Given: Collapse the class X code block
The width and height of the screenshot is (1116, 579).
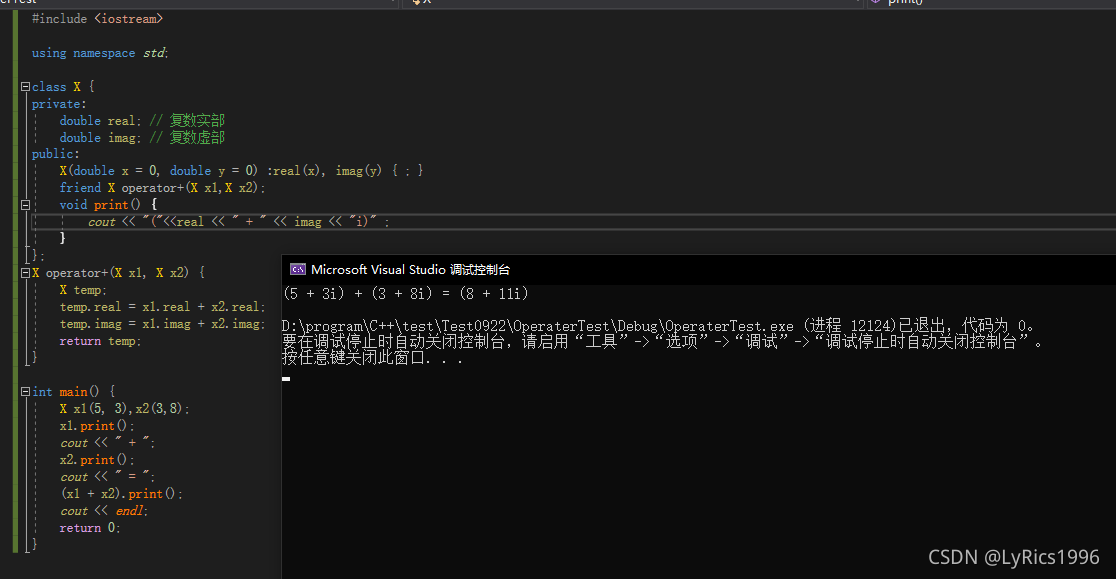Looking at the screenshot, I should [x=26, y=87].
